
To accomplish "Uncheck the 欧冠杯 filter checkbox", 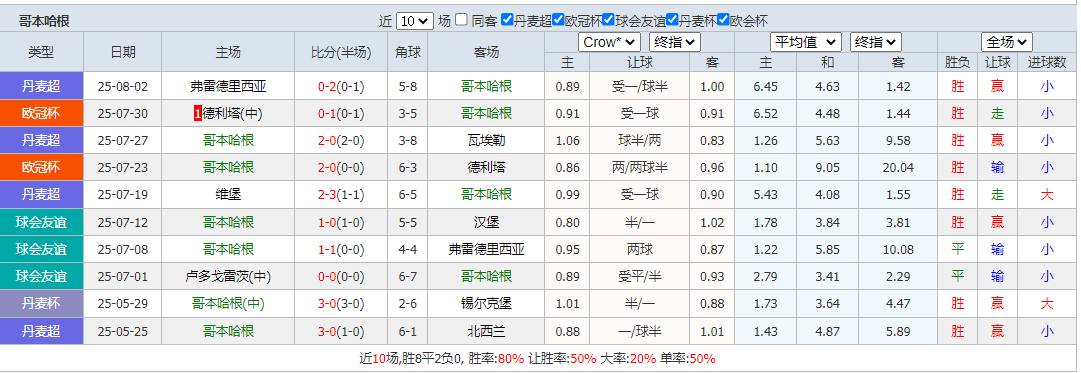I will [x=559, y=20].
